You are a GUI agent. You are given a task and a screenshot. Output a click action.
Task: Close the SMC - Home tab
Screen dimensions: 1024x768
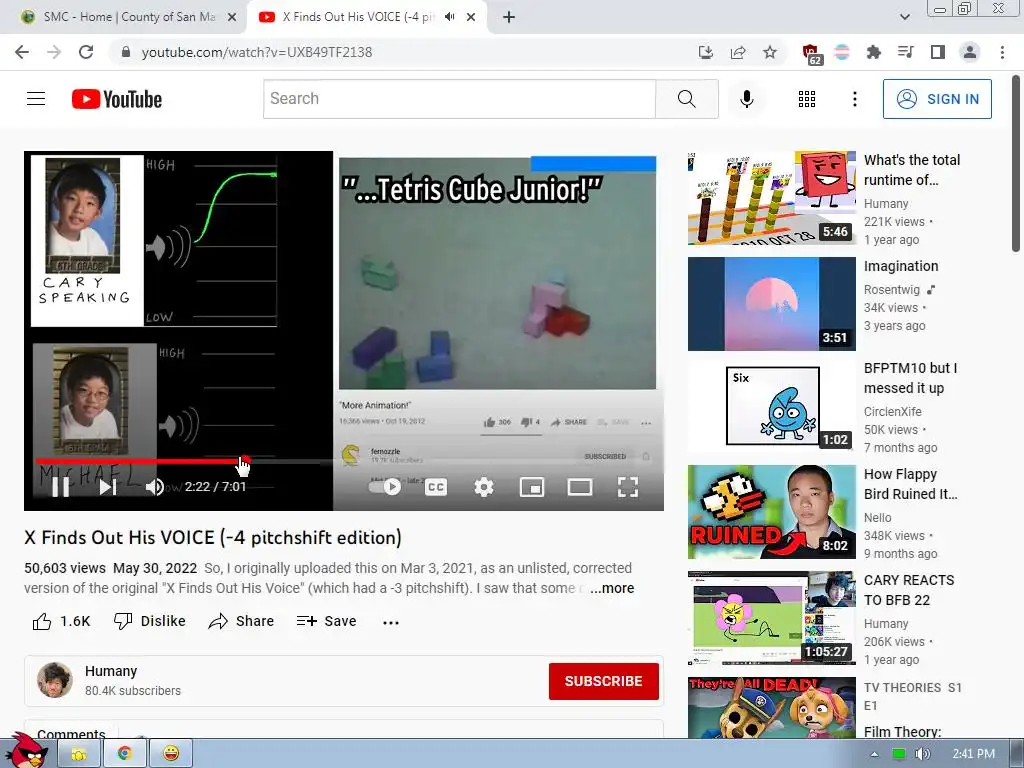tap(232, 18)
